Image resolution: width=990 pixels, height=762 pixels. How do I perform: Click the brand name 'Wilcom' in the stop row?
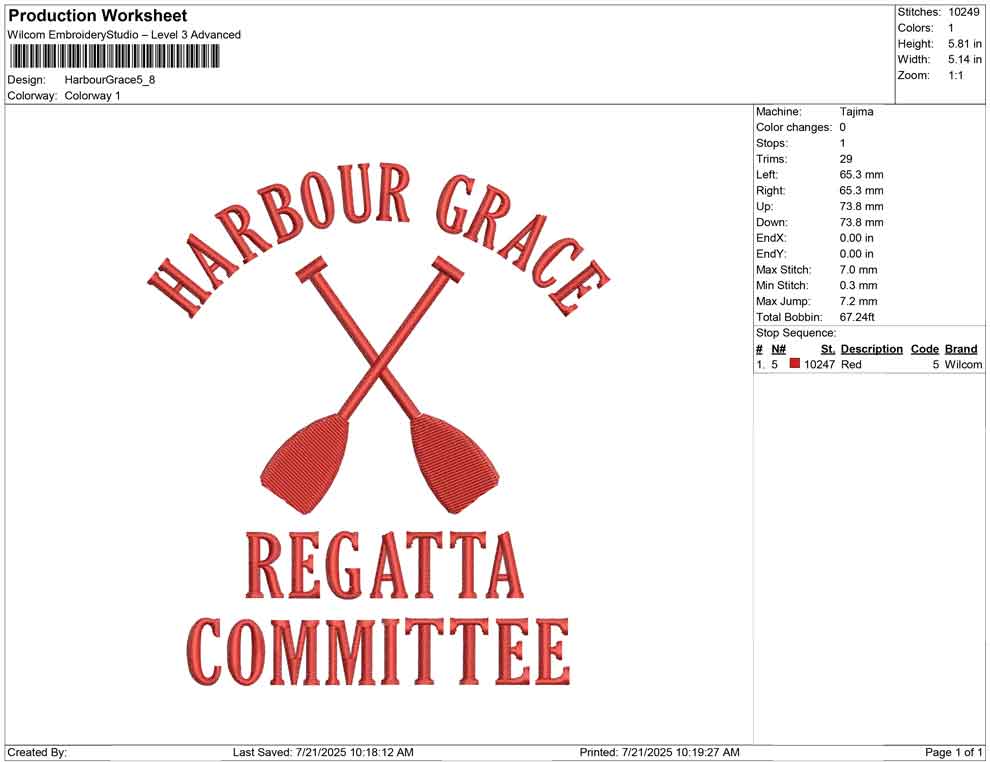(963, 364)
